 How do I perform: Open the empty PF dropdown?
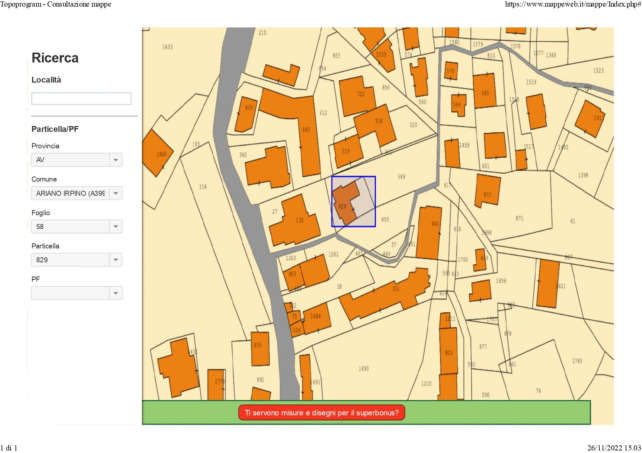click(x=76, y=293)
